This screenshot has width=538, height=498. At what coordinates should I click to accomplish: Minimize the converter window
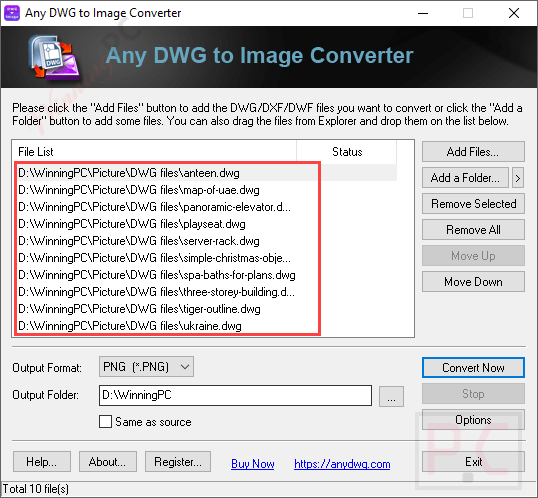(x=423, y=13)
